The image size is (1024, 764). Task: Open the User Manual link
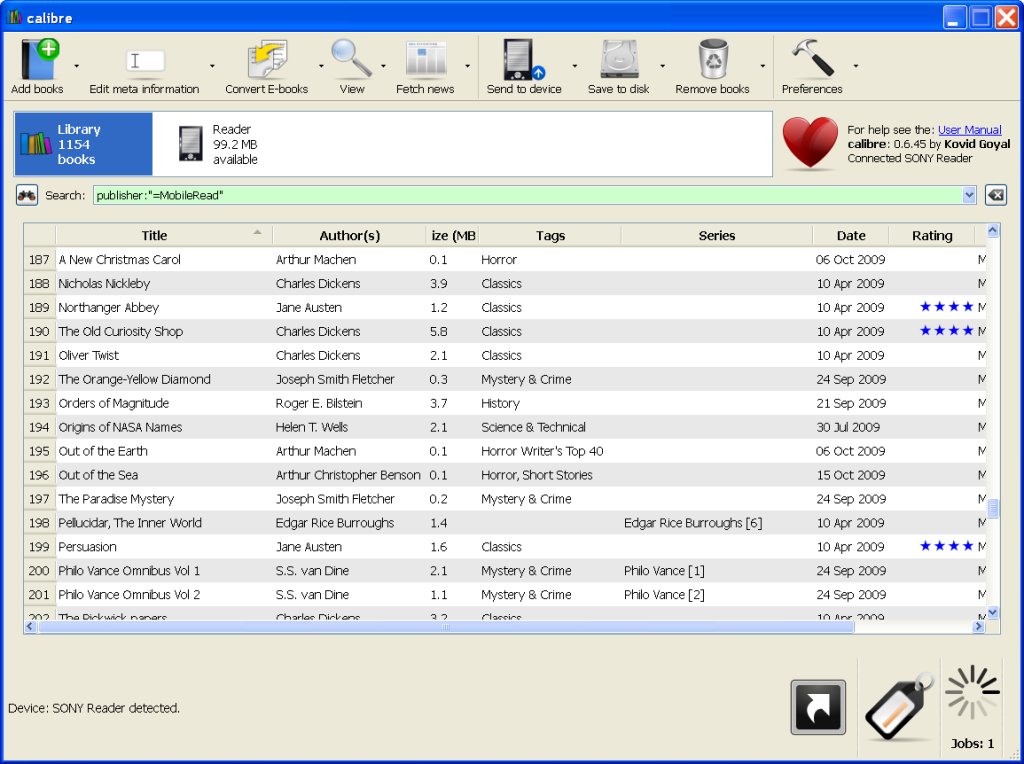(969, 130)
